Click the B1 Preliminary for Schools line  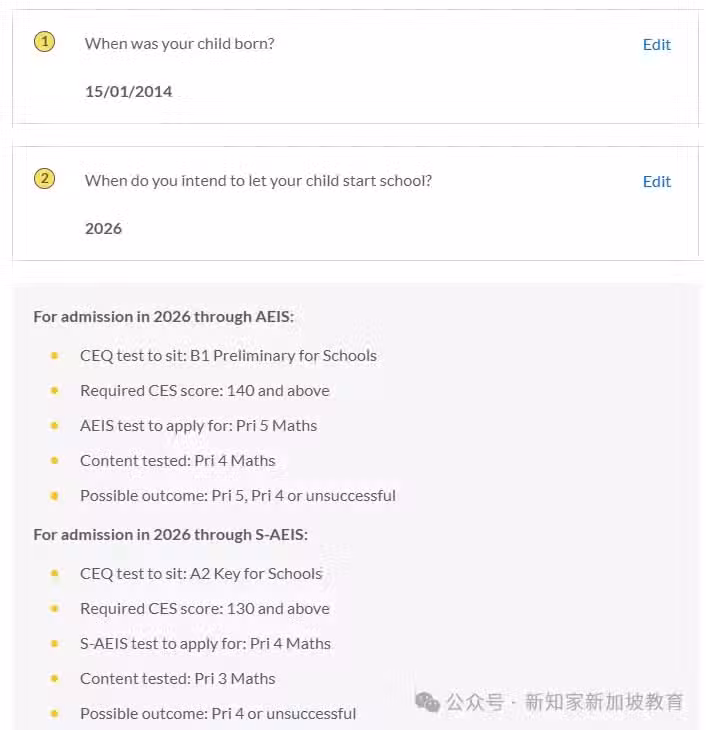(228, 356)
